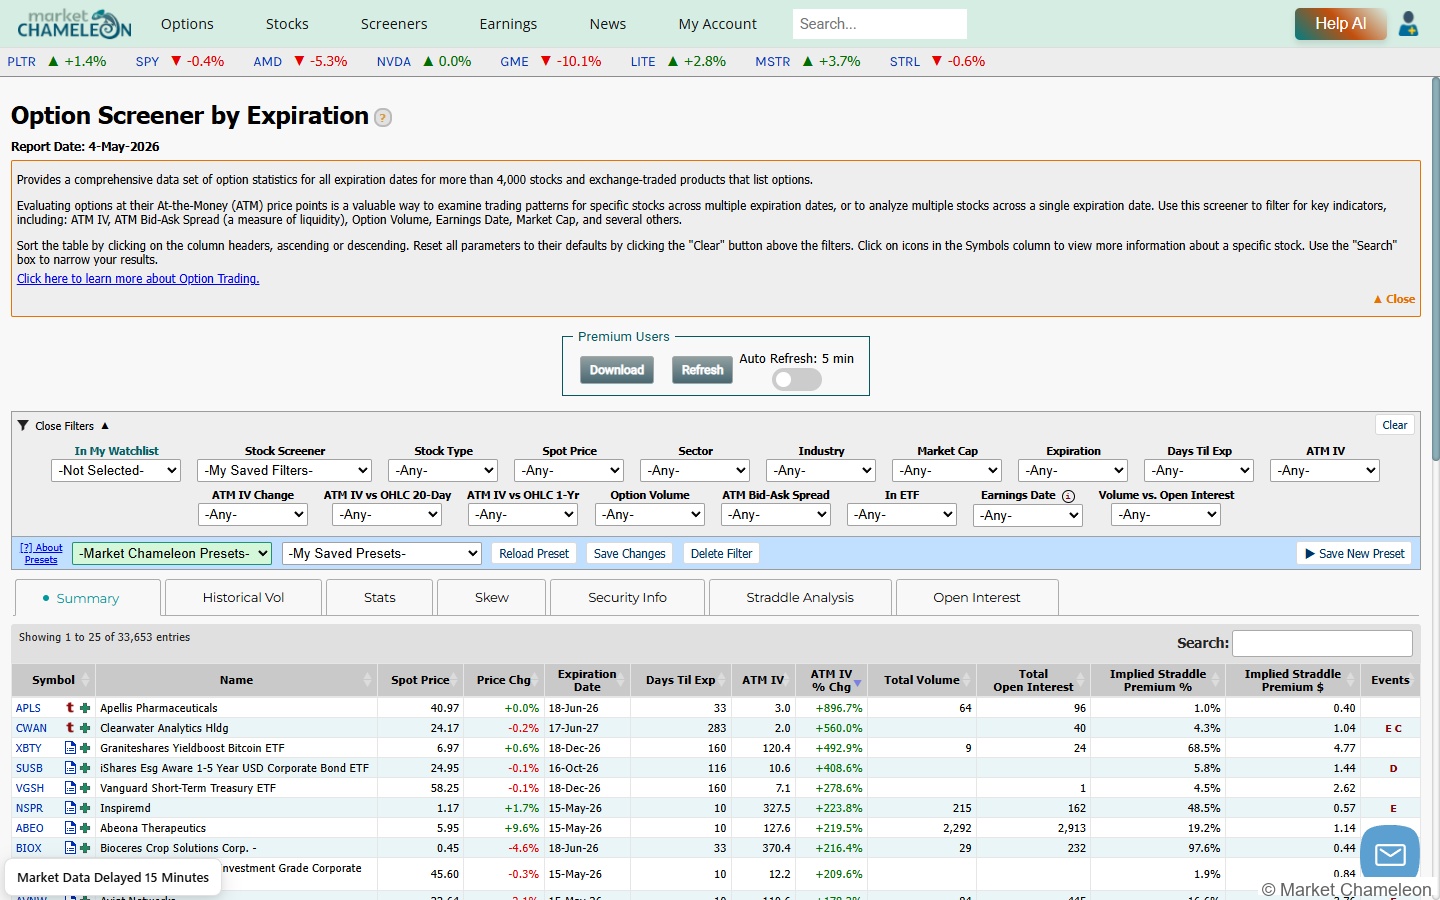Open the ATM Bid-Ask Spread dropdown
Image resolution: width=1440 pixels, height=900 pixels.
[776, 514]
